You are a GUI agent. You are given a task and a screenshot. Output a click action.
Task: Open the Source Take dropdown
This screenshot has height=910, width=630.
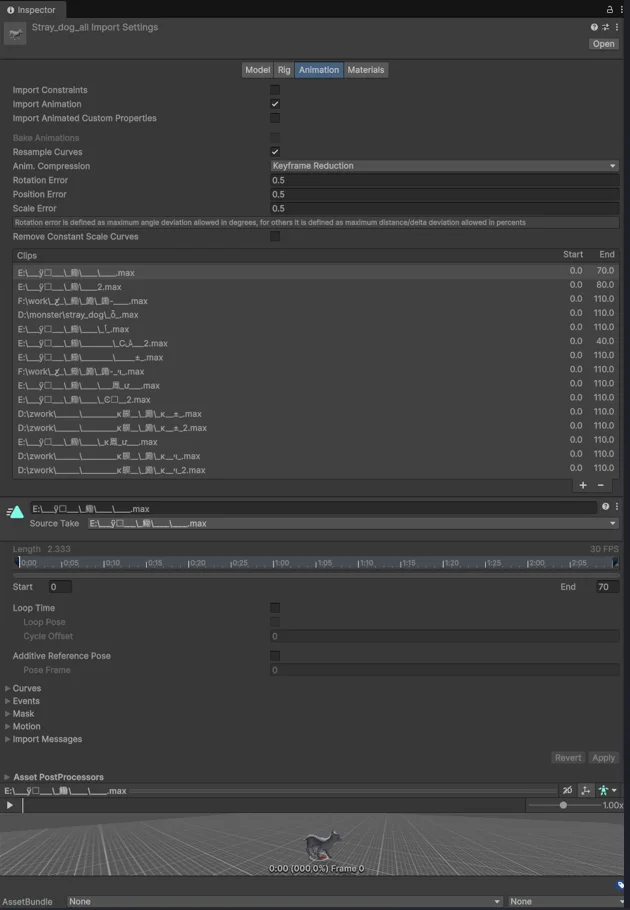click(x=353, y=523)
